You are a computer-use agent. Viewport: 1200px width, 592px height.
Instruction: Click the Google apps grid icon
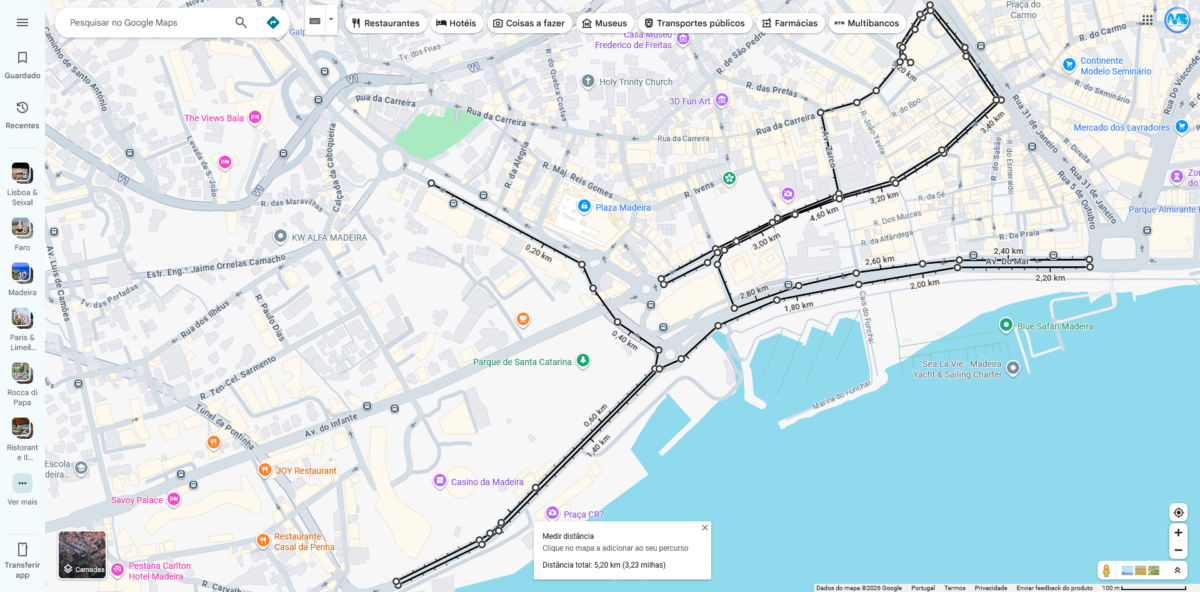tap(1147, 19)
